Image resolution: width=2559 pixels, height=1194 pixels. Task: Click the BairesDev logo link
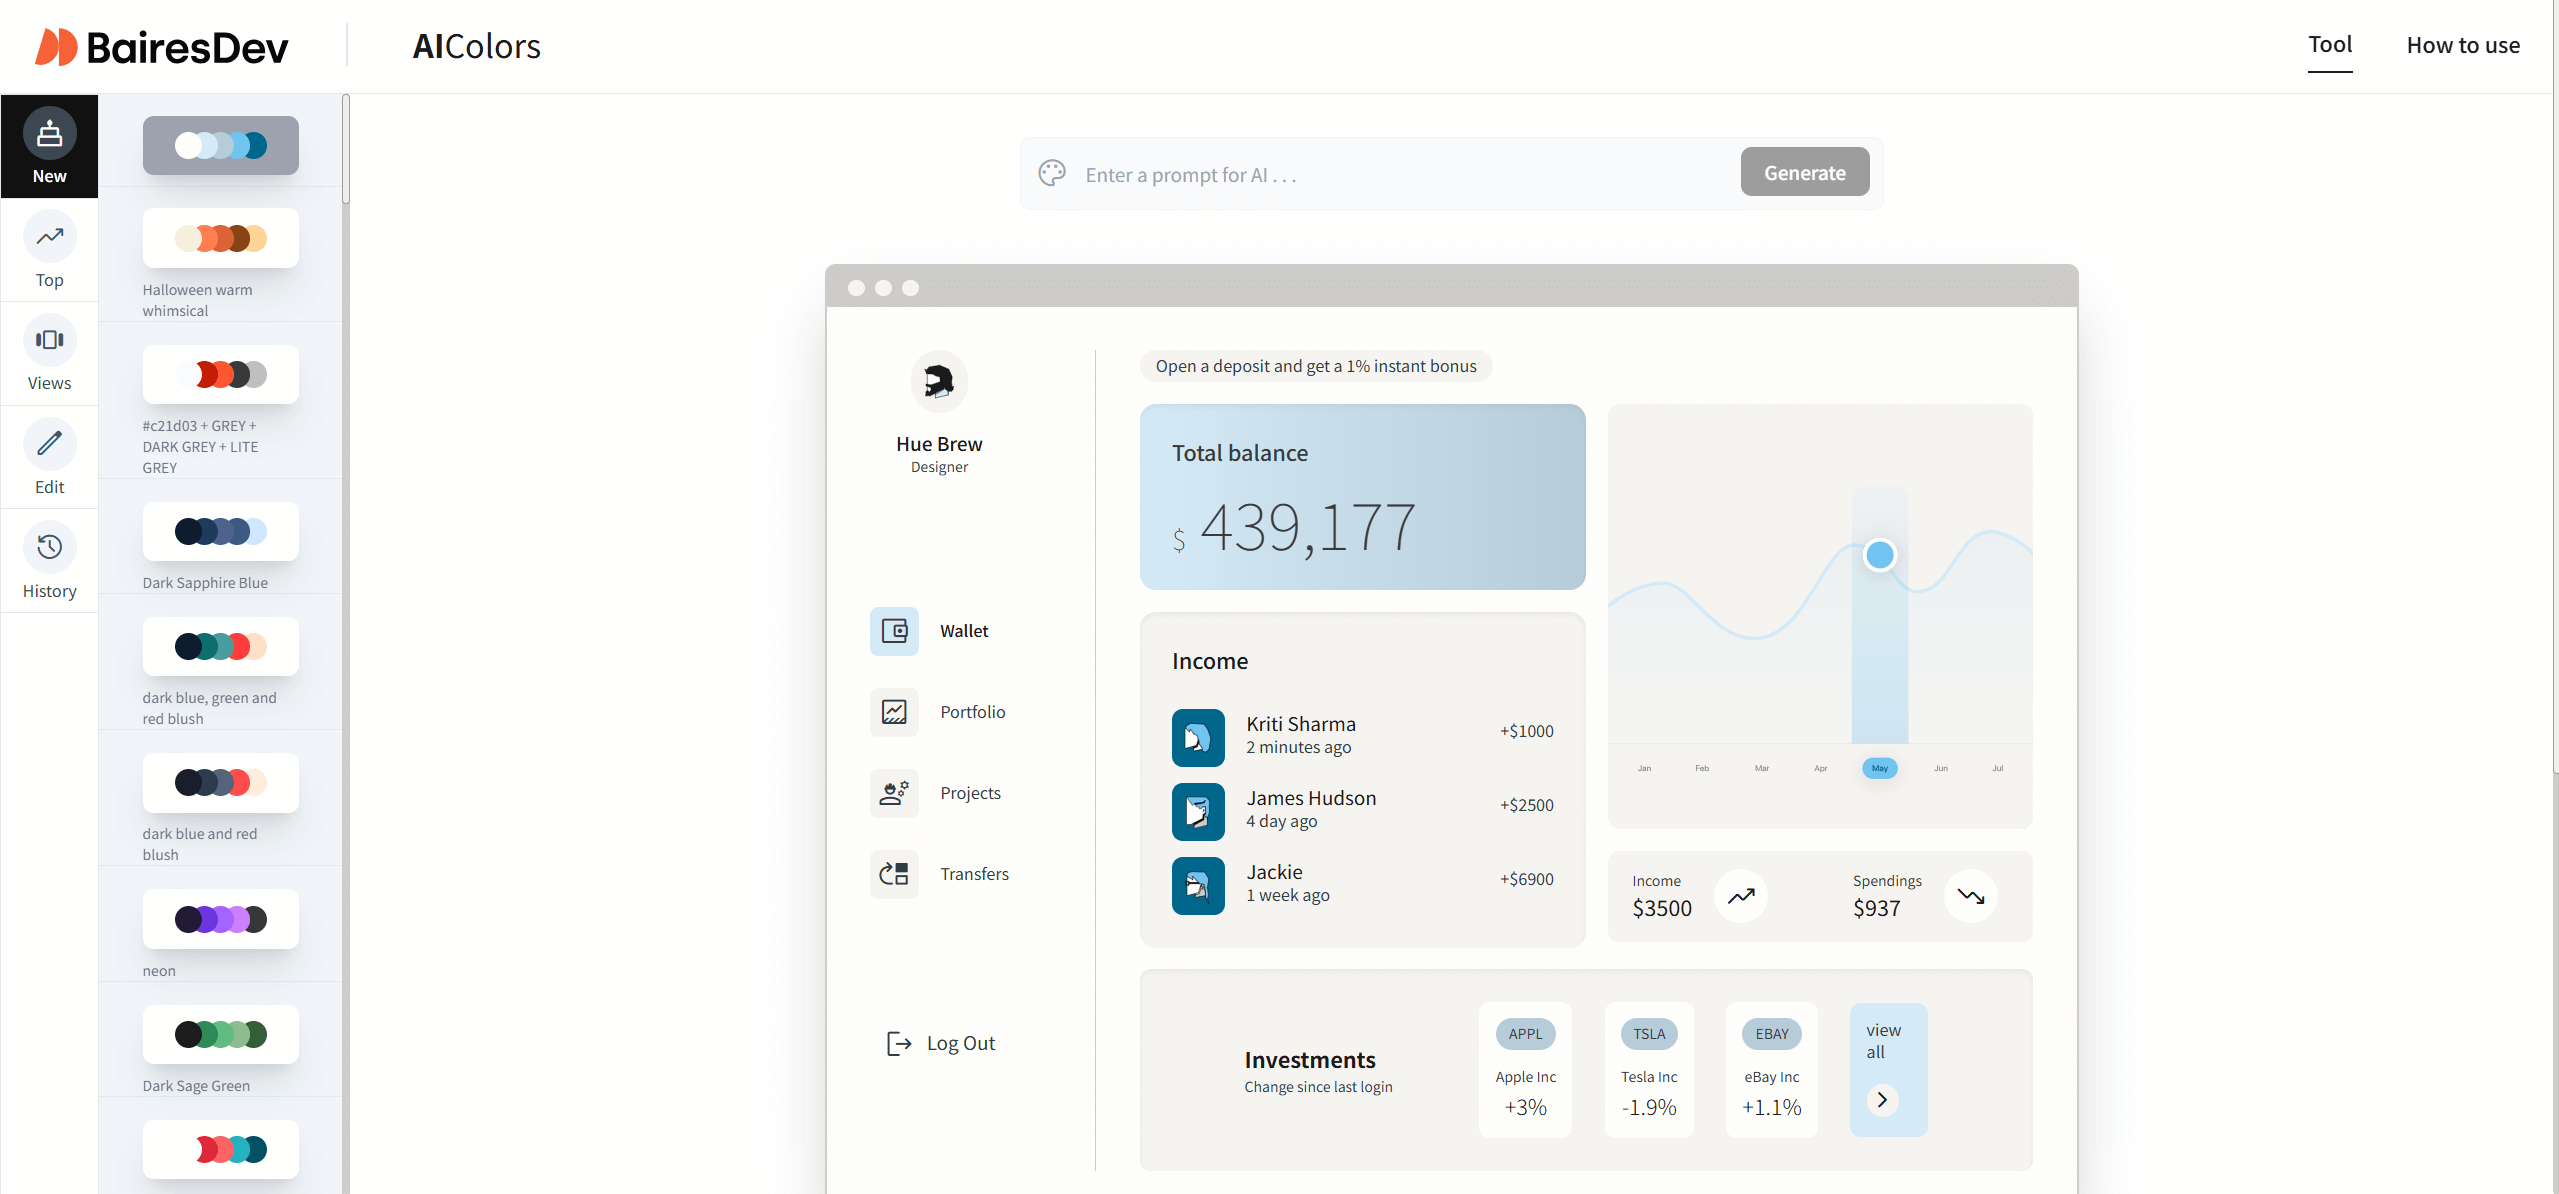click(162, 47)
